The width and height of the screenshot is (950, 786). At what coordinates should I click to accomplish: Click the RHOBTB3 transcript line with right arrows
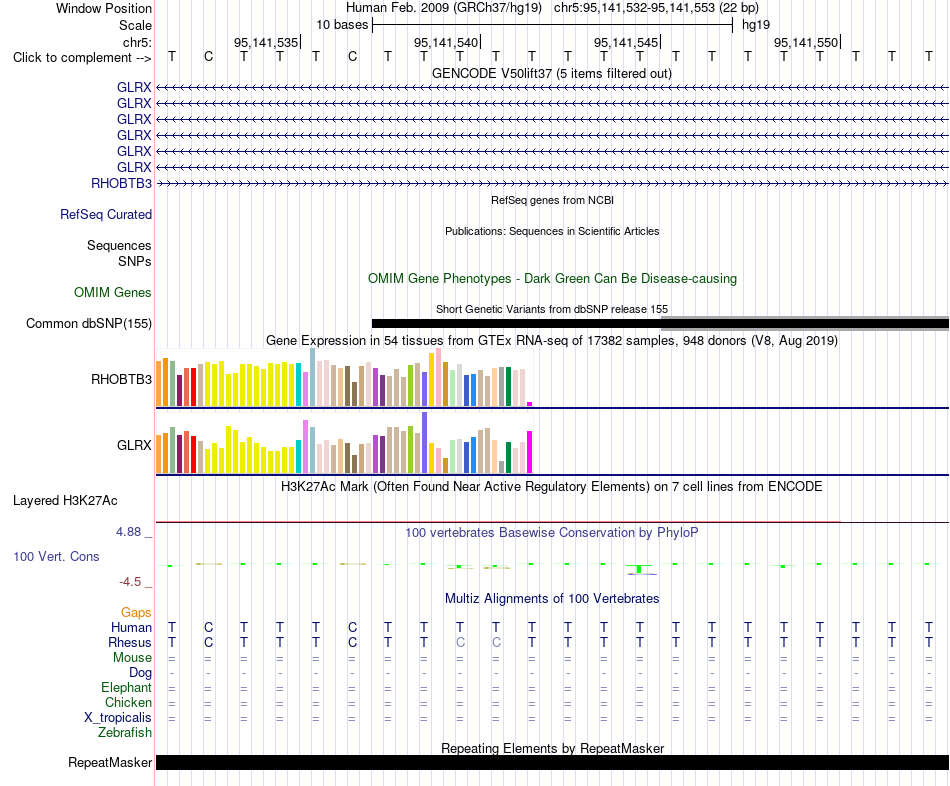pyautogui.click(x=552, y=183)
